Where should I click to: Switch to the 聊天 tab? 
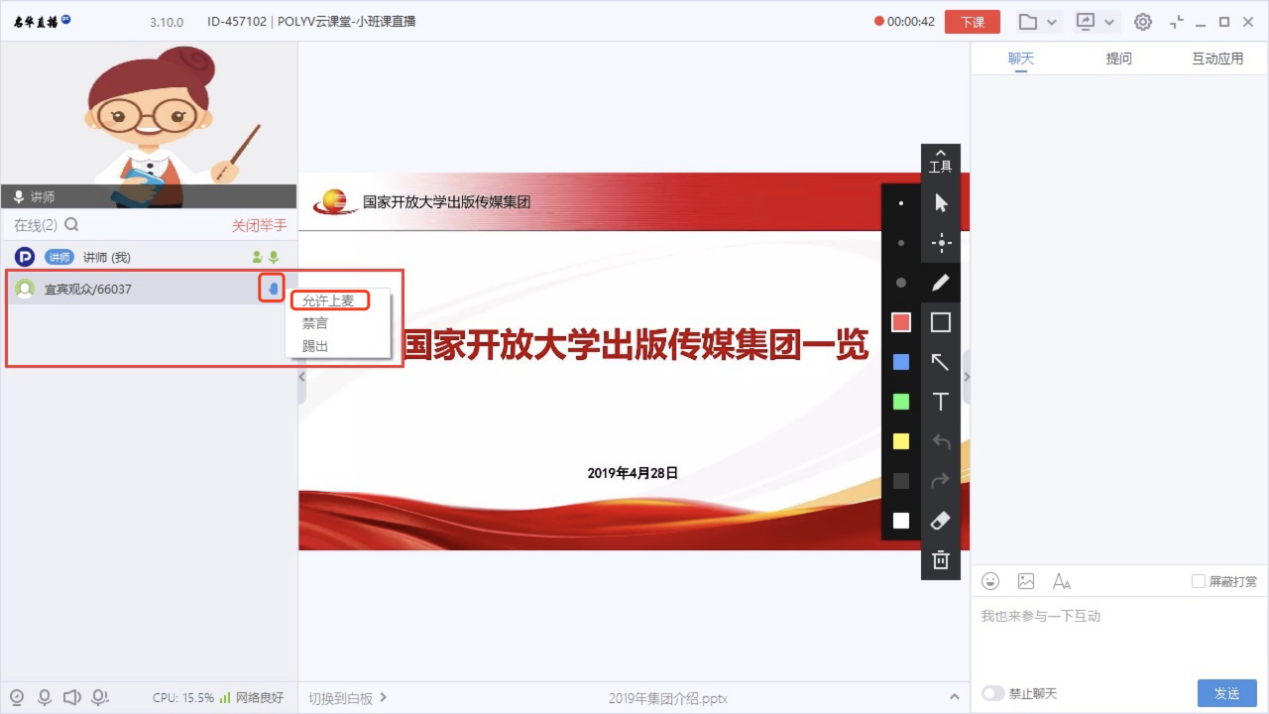tap(1021, 58)
